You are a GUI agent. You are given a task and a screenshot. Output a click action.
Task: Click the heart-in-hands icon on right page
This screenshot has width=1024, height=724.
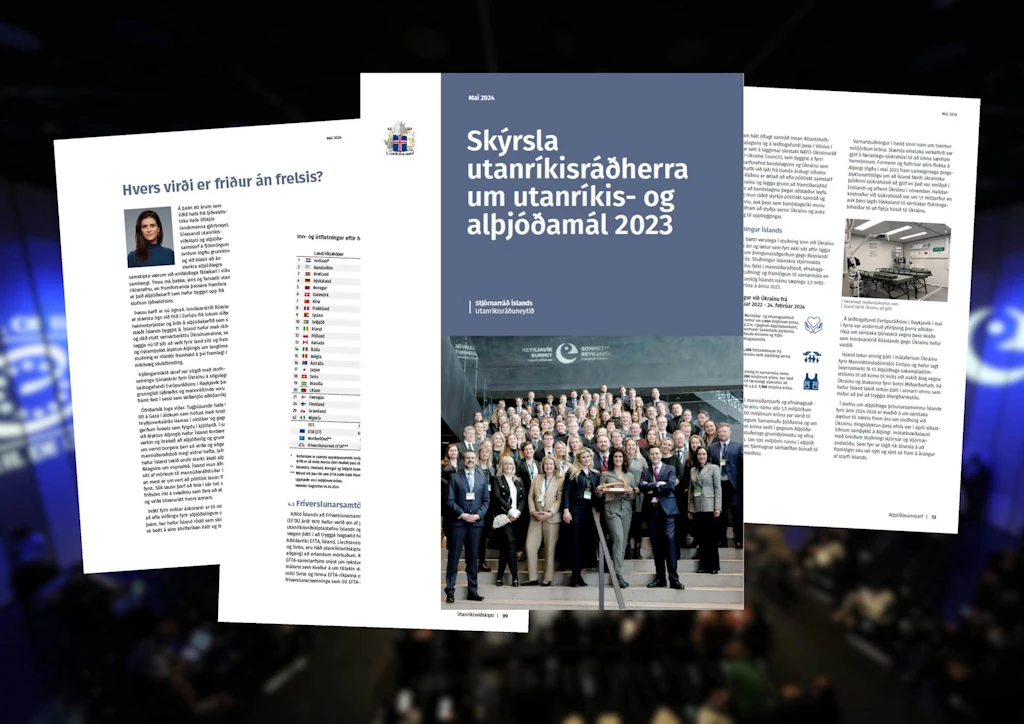click(813, 324)
